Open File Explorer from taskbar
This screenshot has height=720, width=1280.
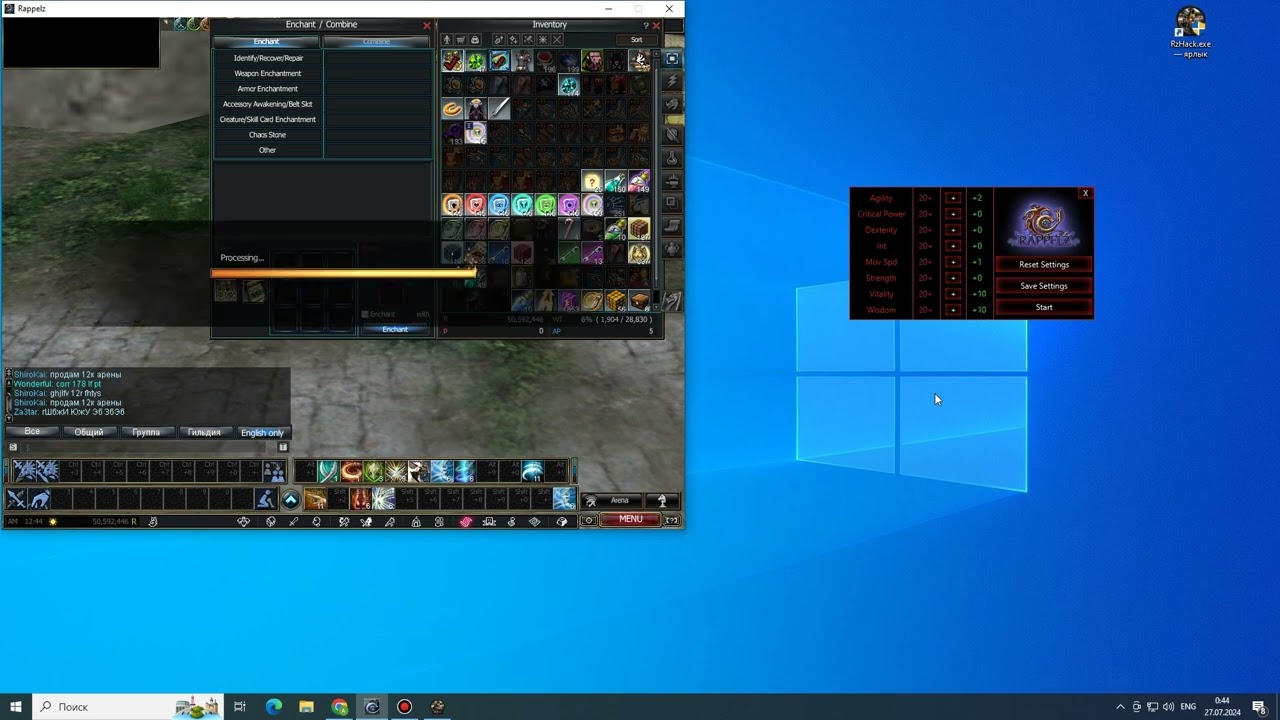(307, 707)
